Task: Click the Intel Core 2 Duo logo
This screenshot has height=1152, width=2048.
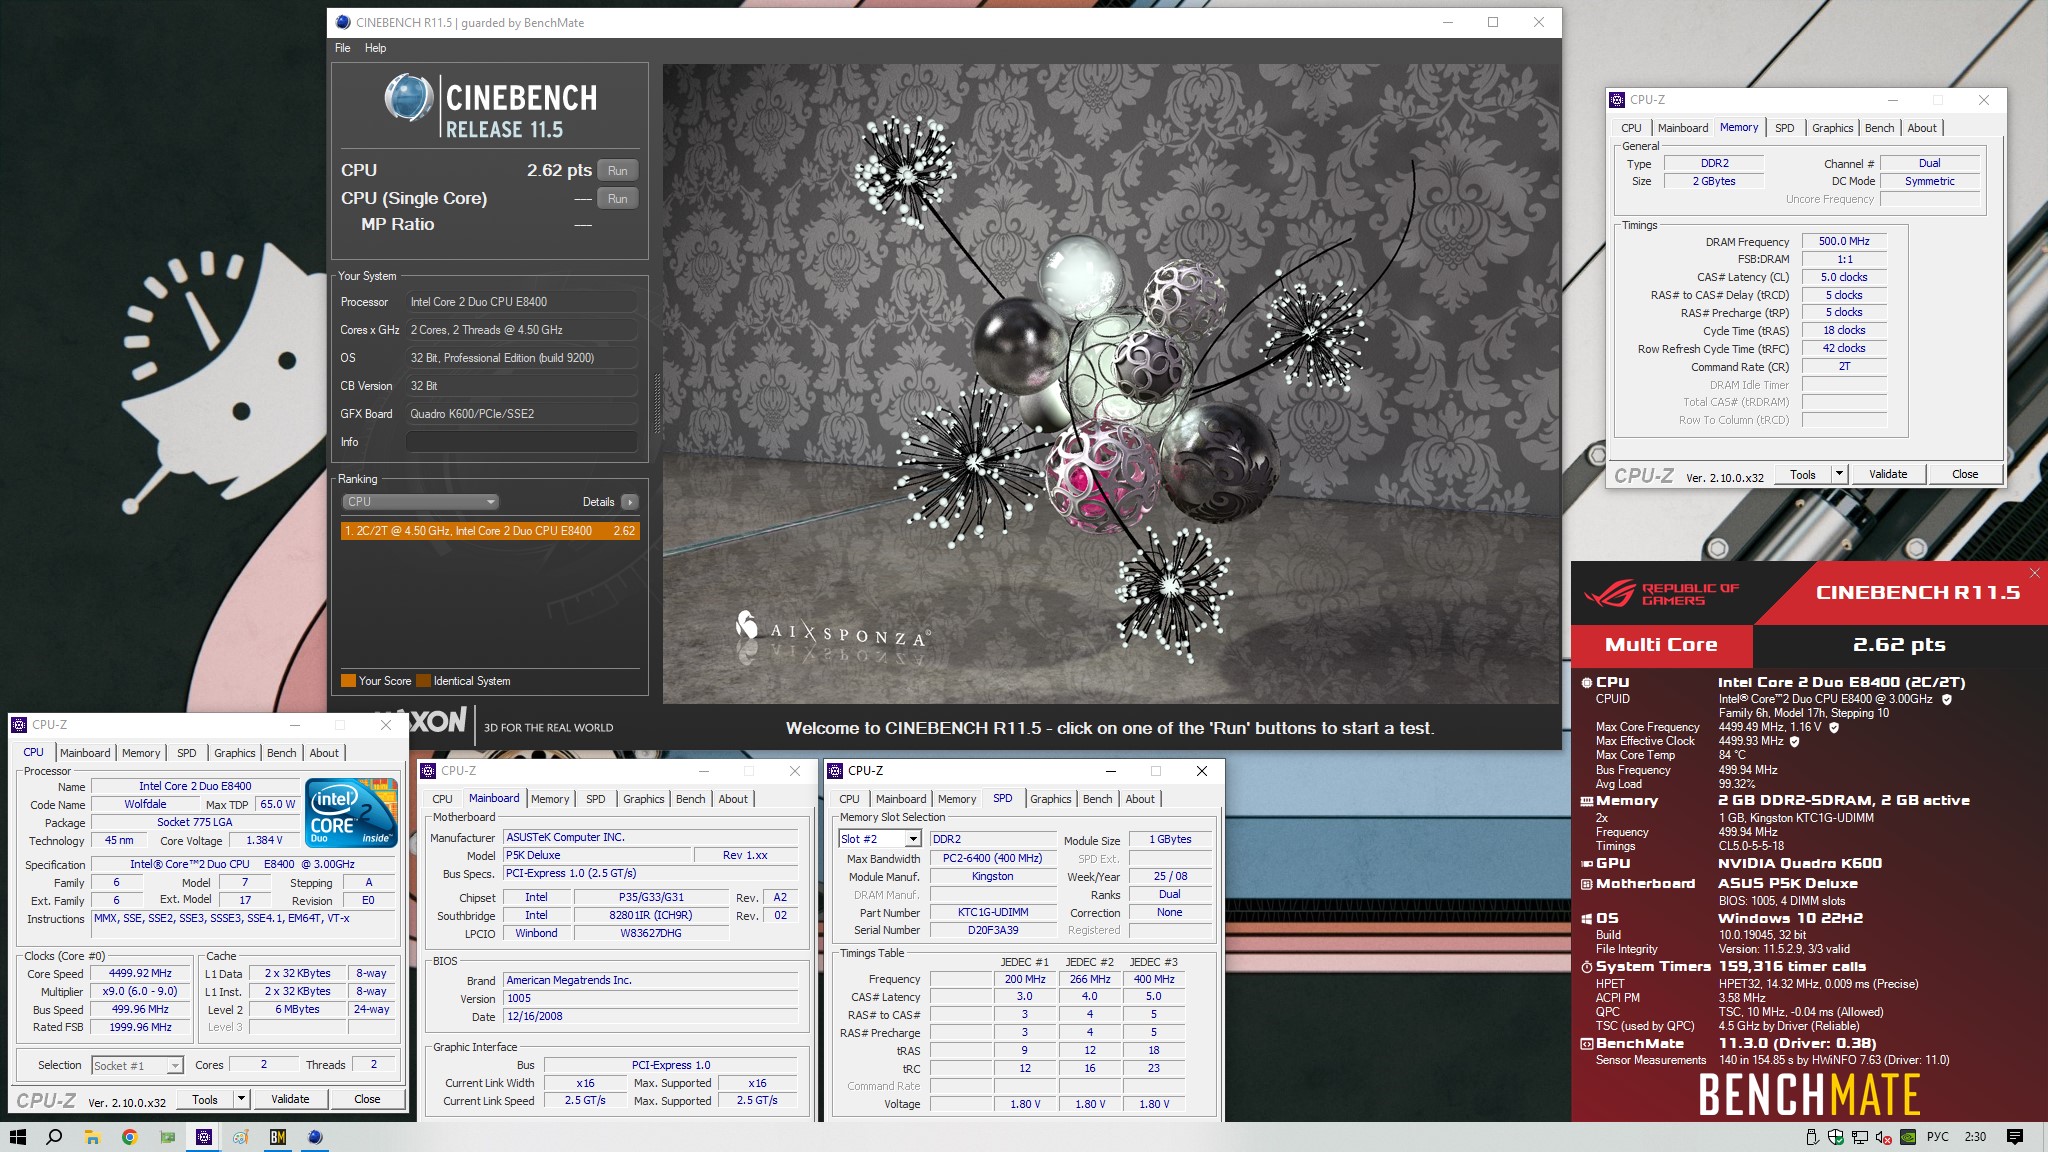Action: [352, 812]
